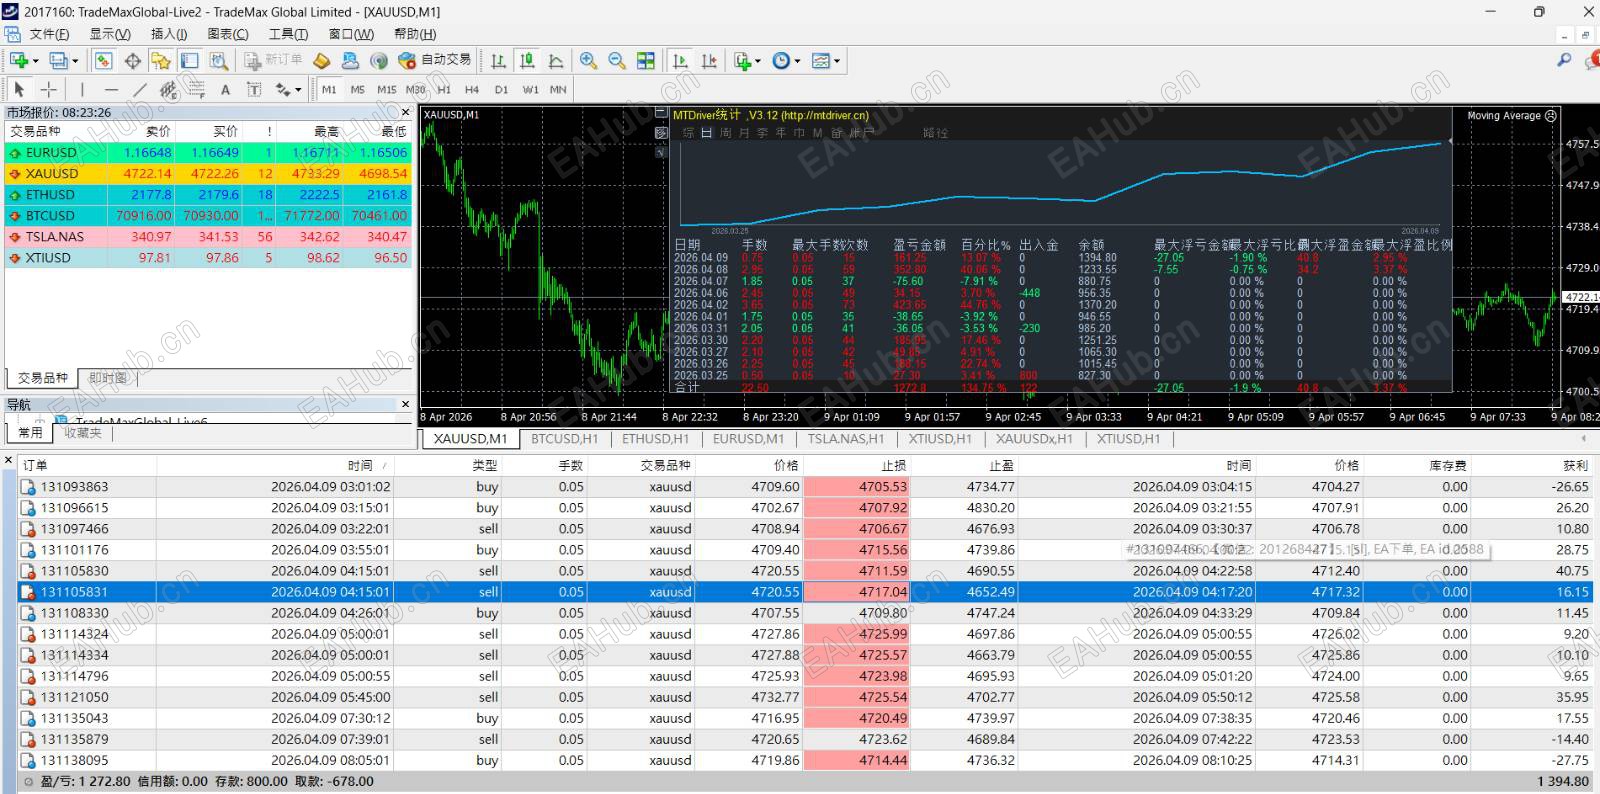This screenshot has height=794, width=1600.
Task: Close the 市场报价 market watch panel
Action: [405, 112]
